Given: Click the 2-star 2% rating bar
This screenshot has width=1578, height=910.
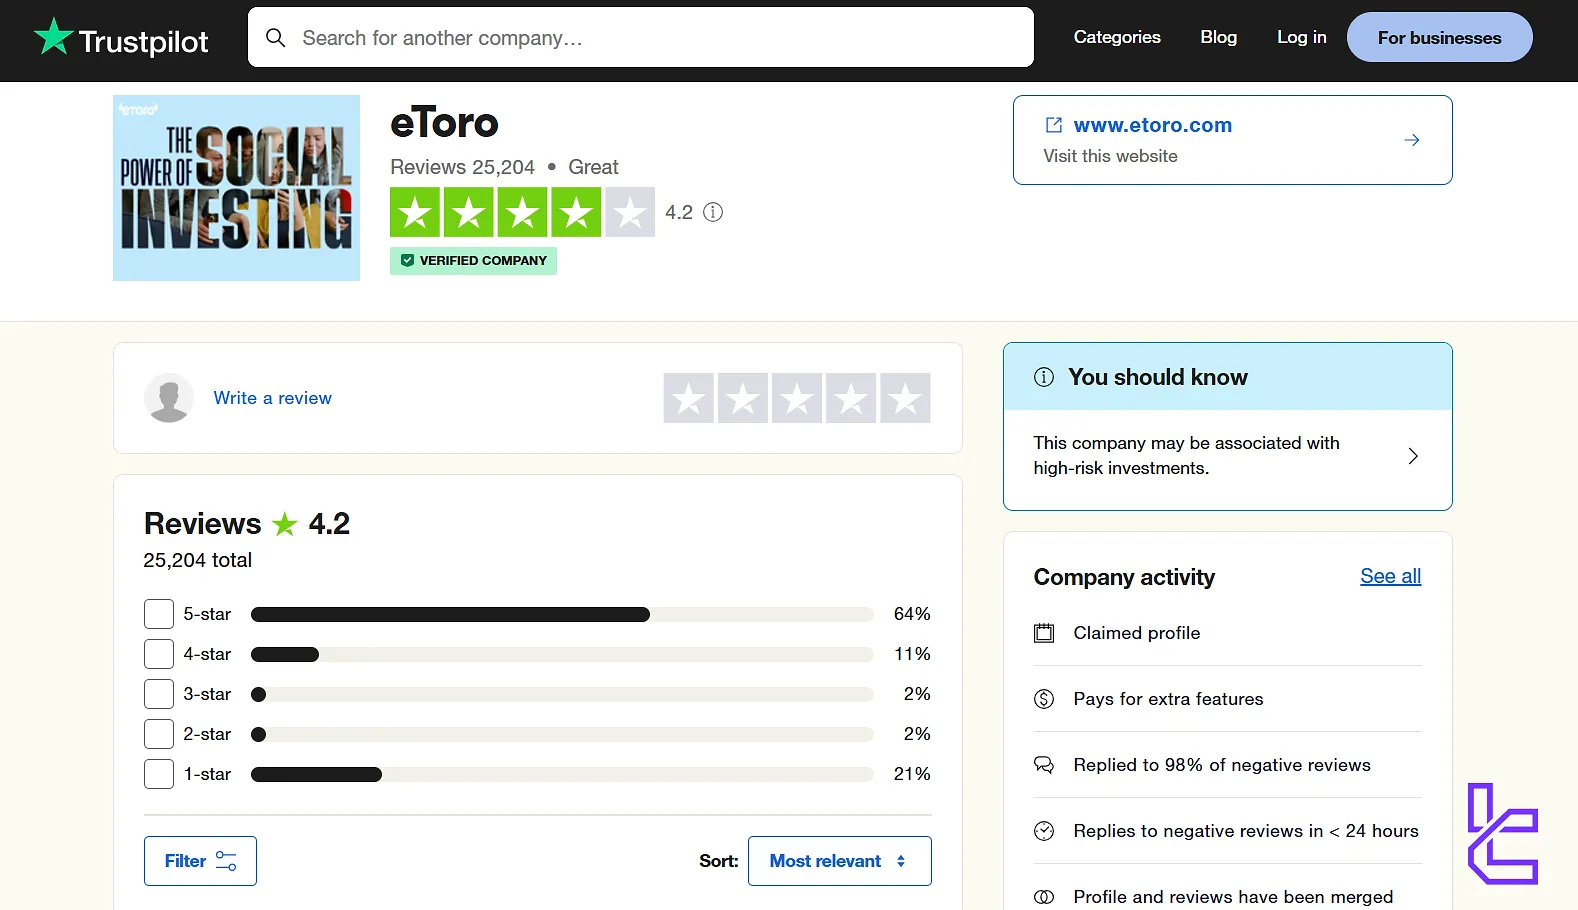Looking at the screenshot, I should (x=562, y=734).
